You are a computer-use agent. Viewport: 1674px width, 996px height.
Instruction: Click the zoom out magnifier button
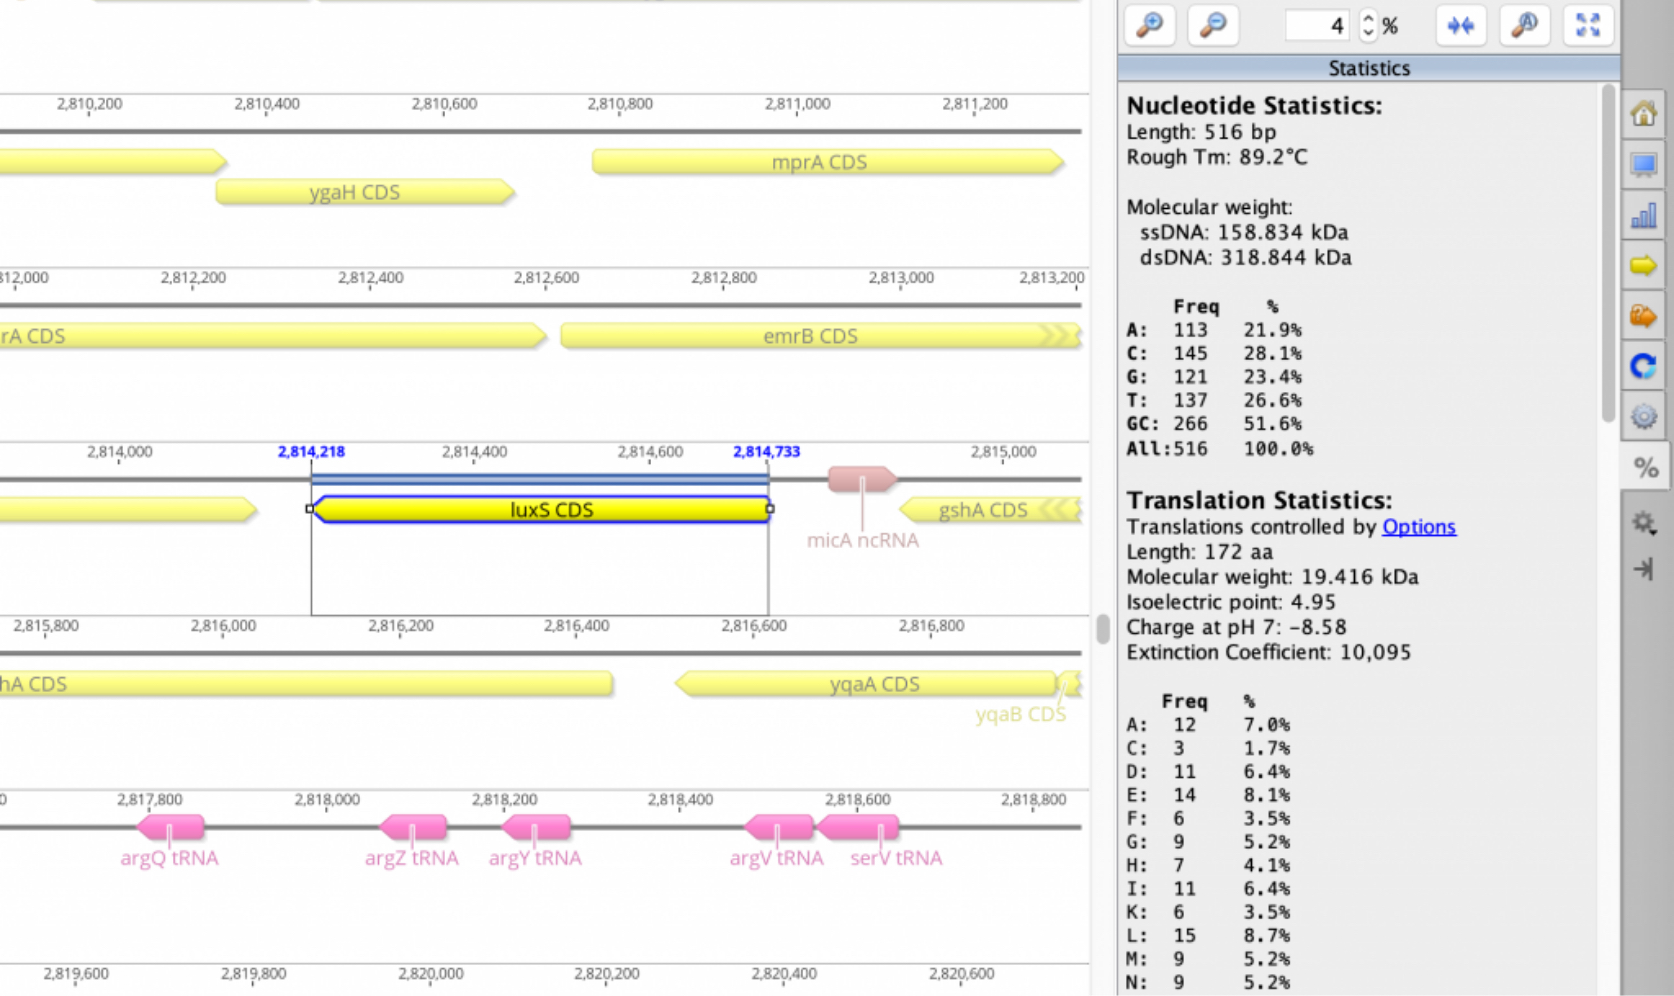[x=1213, y=25]
